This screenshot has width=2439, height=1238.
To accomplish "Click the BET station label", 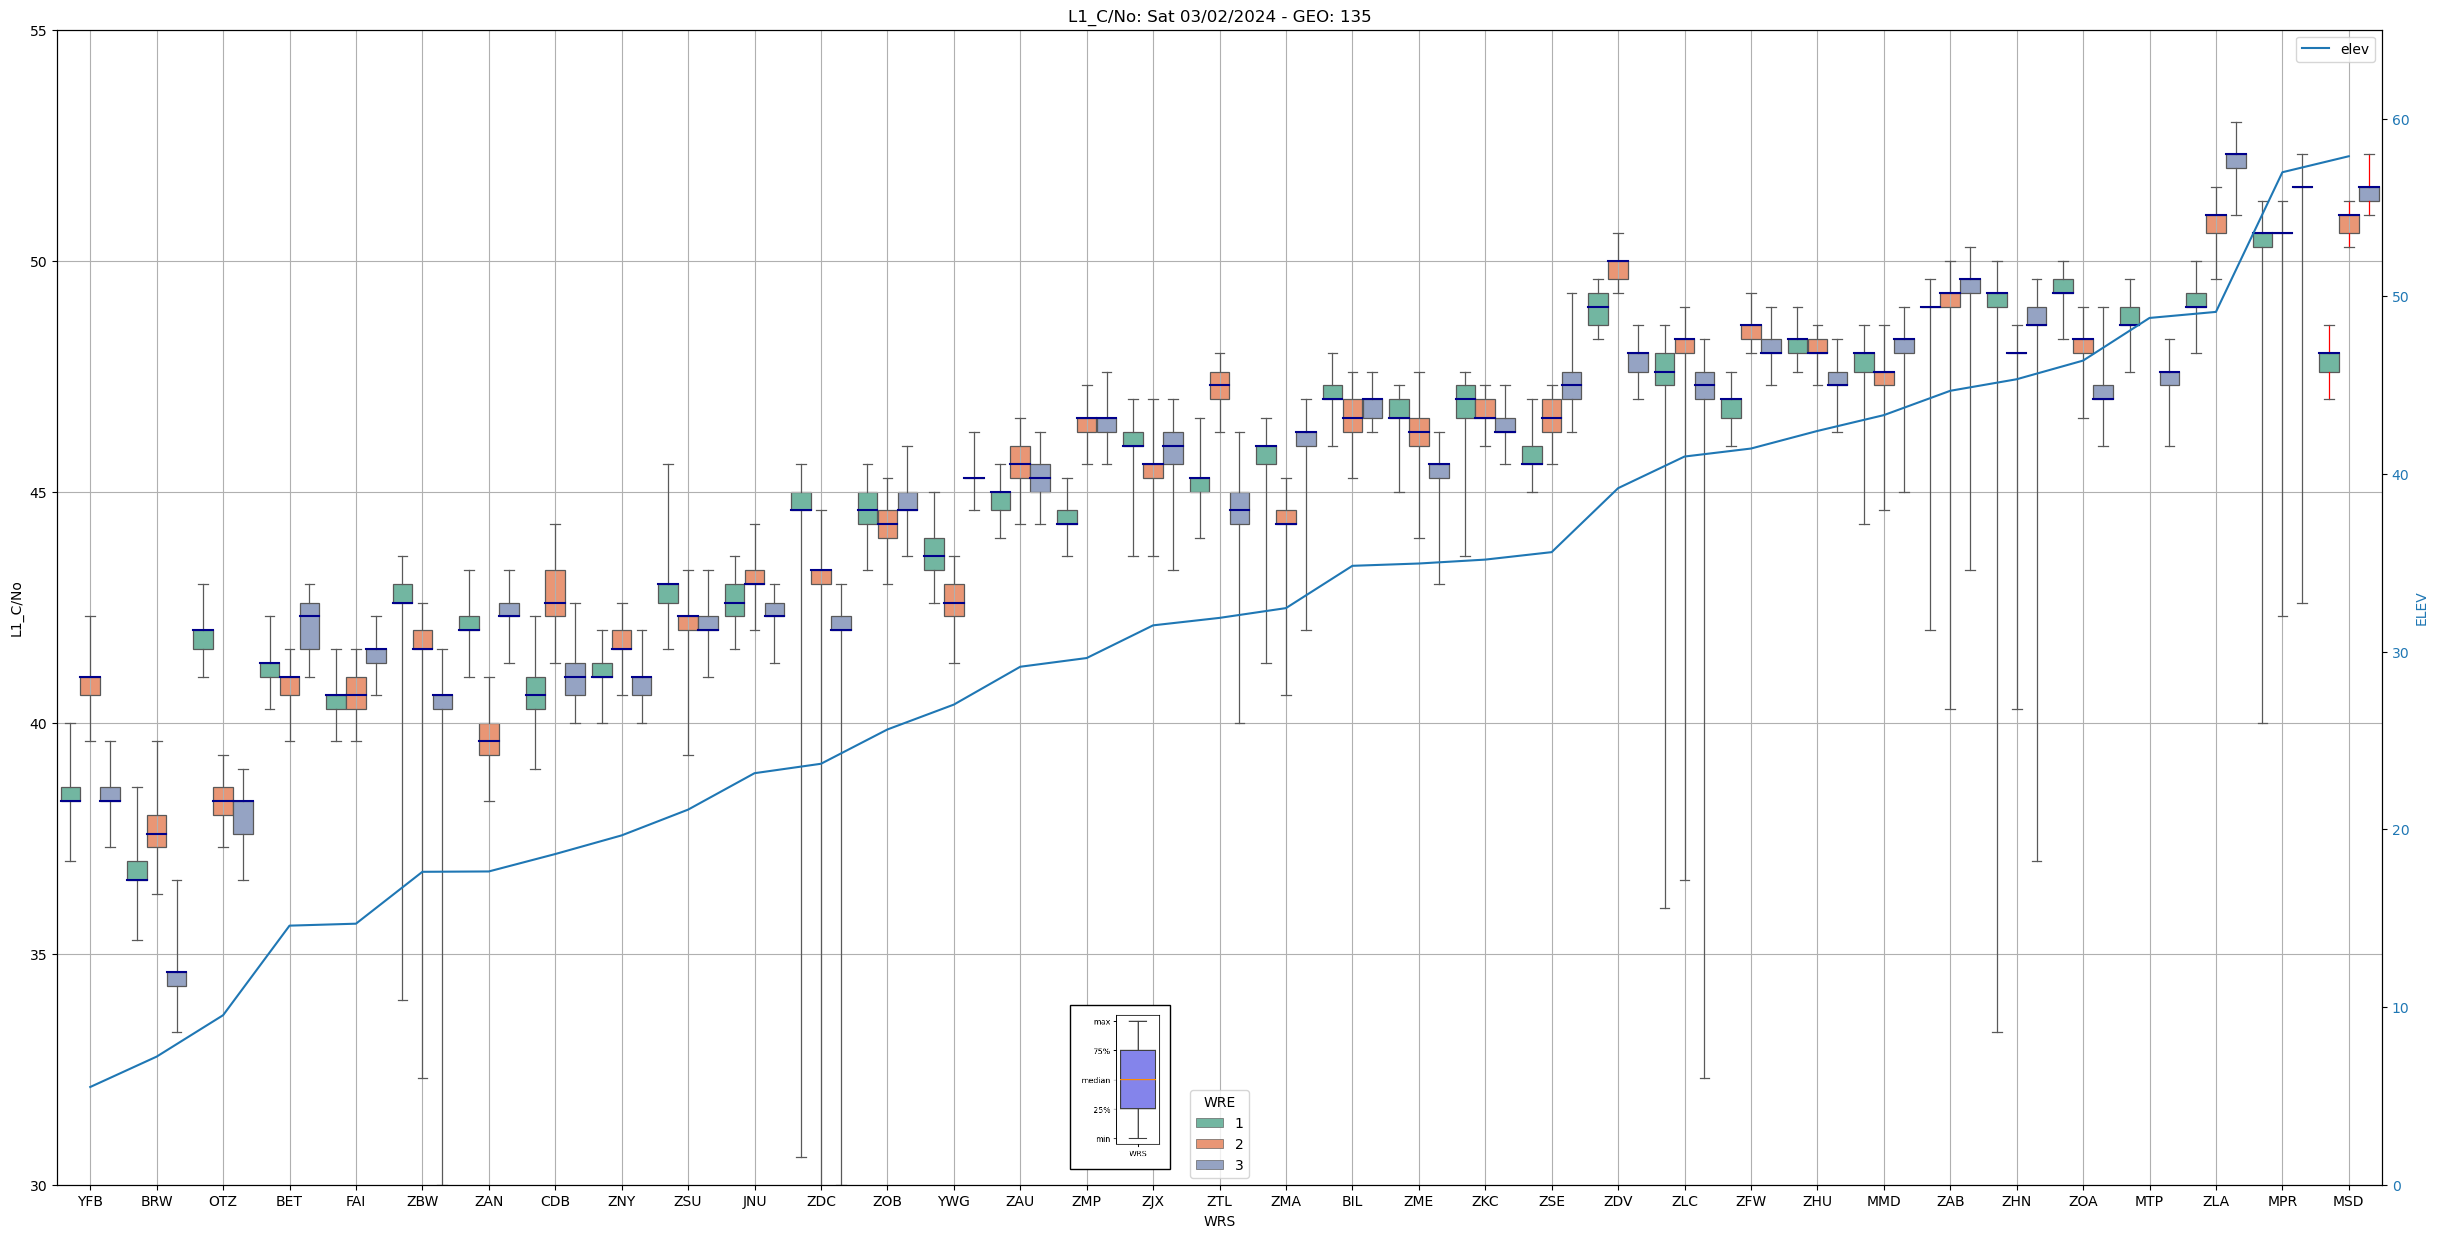I will pos(289,1201).
